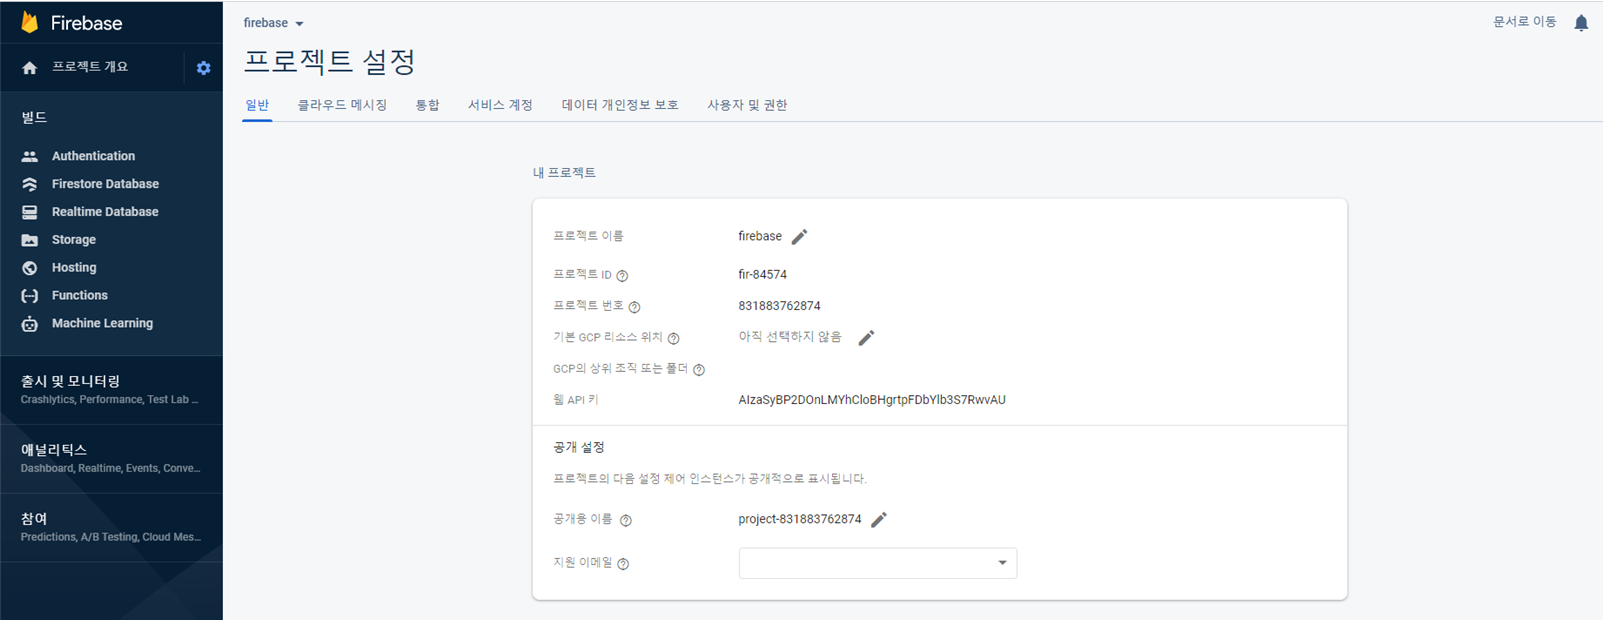Image resolution: width=1604 pixels, height=621 pixels.
Task: Click the Authentication people icon
Action: (x=30, y=156)
